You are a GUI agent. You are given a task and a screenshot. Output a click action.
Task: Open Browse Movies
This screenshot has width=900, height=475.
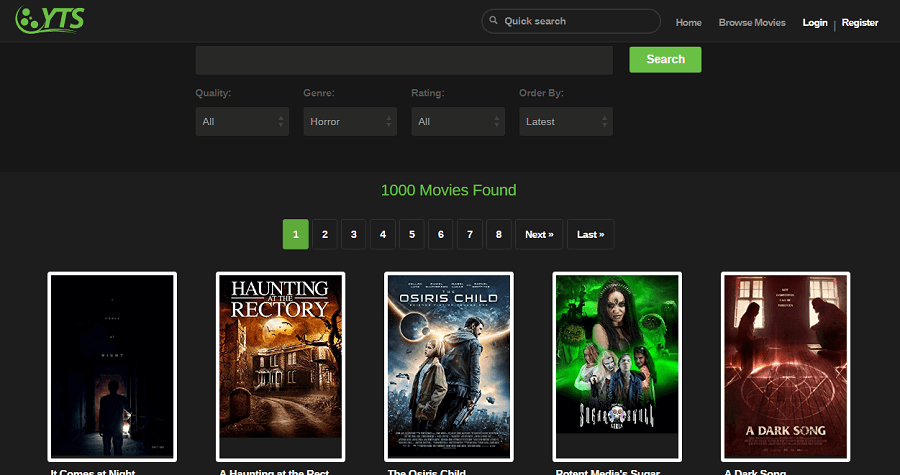[x=752, y=22]
